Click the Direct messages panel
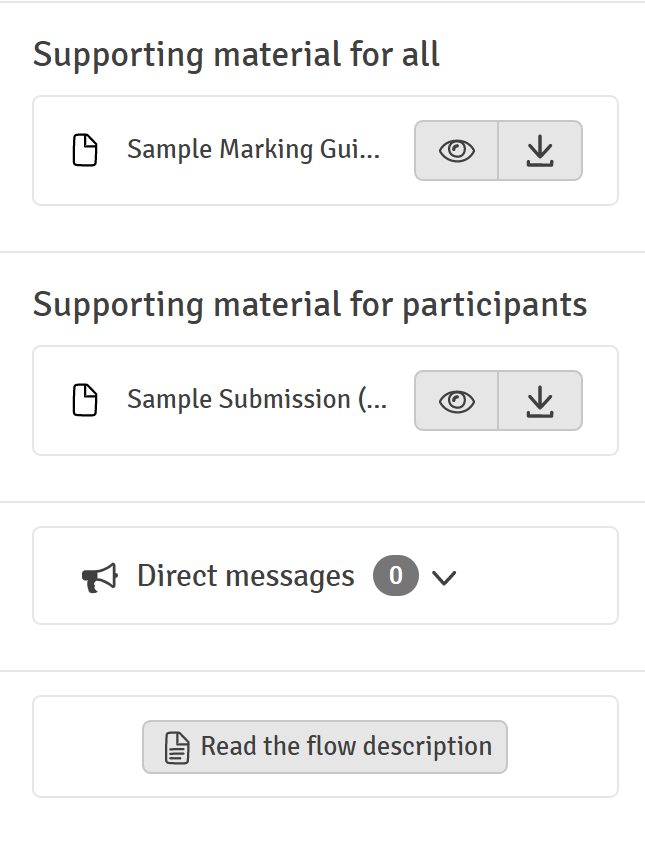Screen dimensions: 645x842 (325, 576)
